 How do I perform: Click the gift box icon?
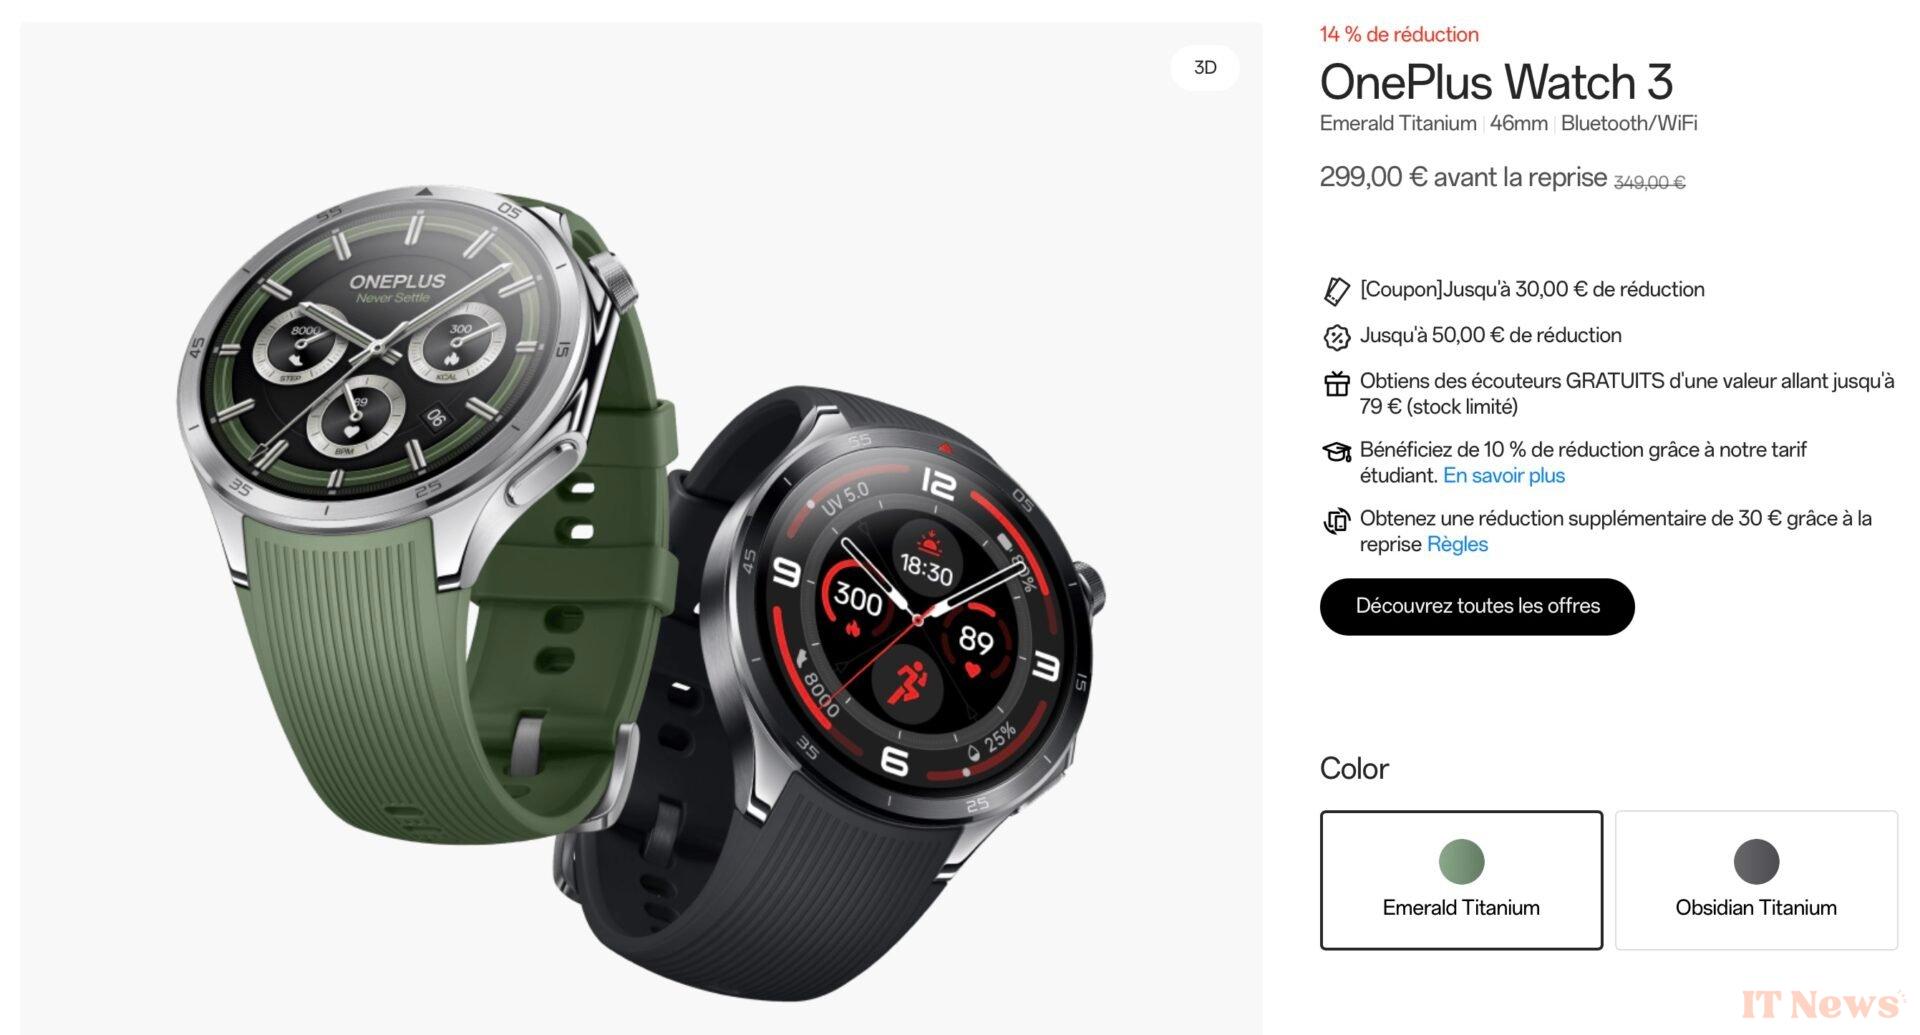1336,383
